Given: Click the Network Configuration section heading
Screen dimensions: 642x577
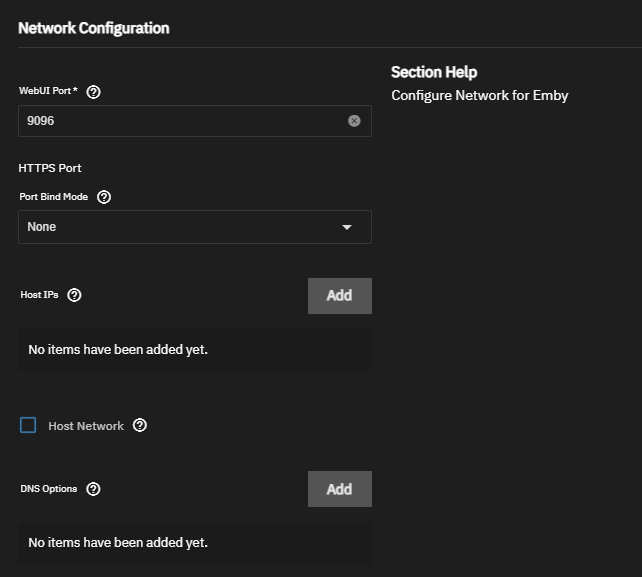Looking at the screenshot, I should click(x=94, y=28).
